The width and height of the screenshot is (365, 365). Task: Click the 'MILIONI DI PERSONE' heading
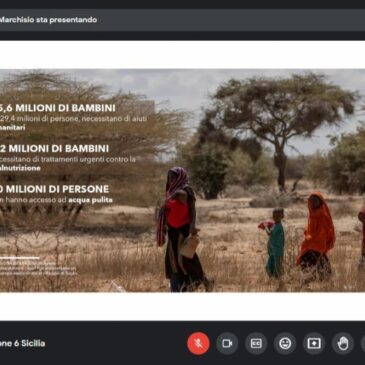(55, 189)
